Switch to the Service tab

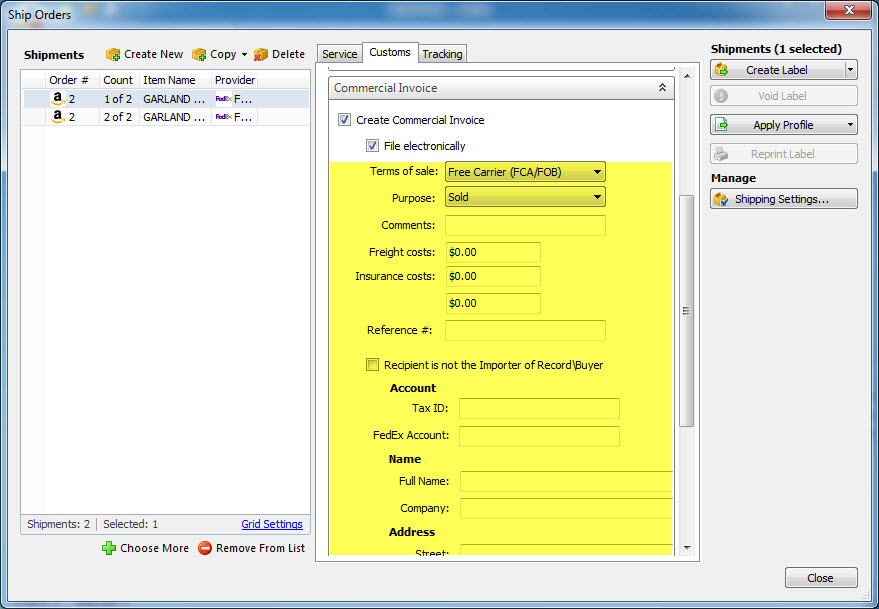(x=339, y=54)
